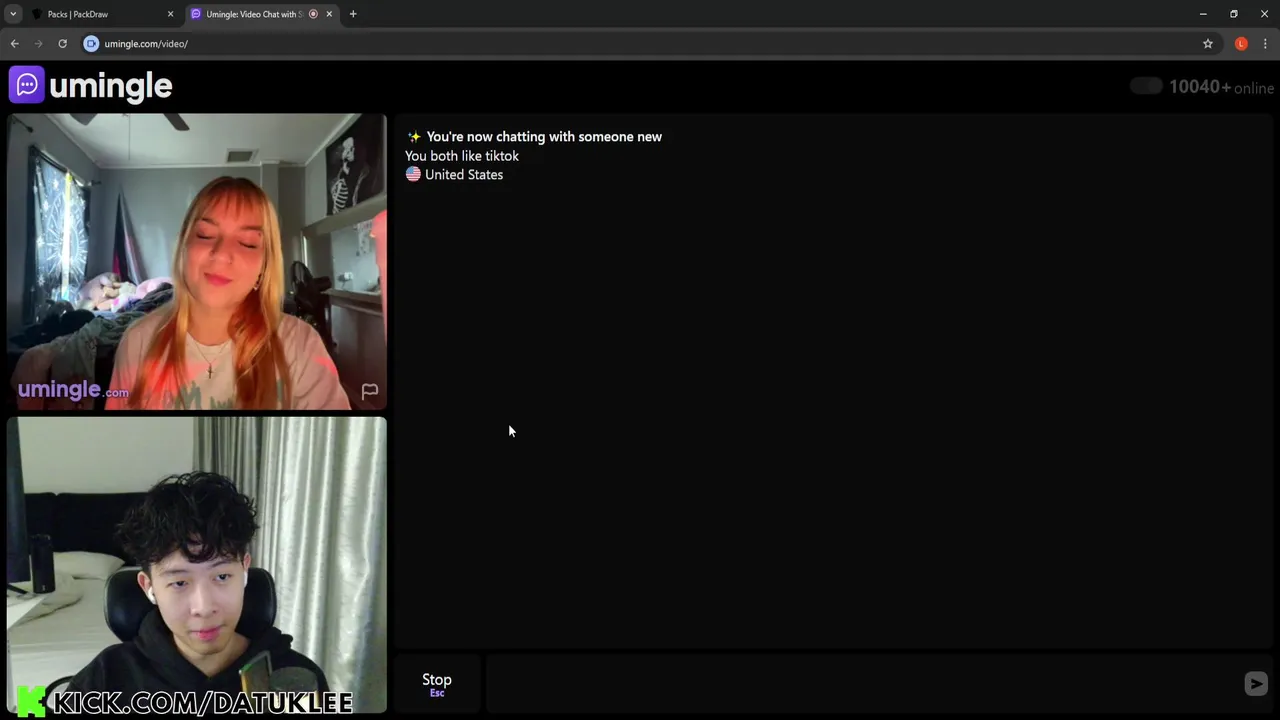
Task: Open the Chrome profile avatar
Action: pos(1241,44)
